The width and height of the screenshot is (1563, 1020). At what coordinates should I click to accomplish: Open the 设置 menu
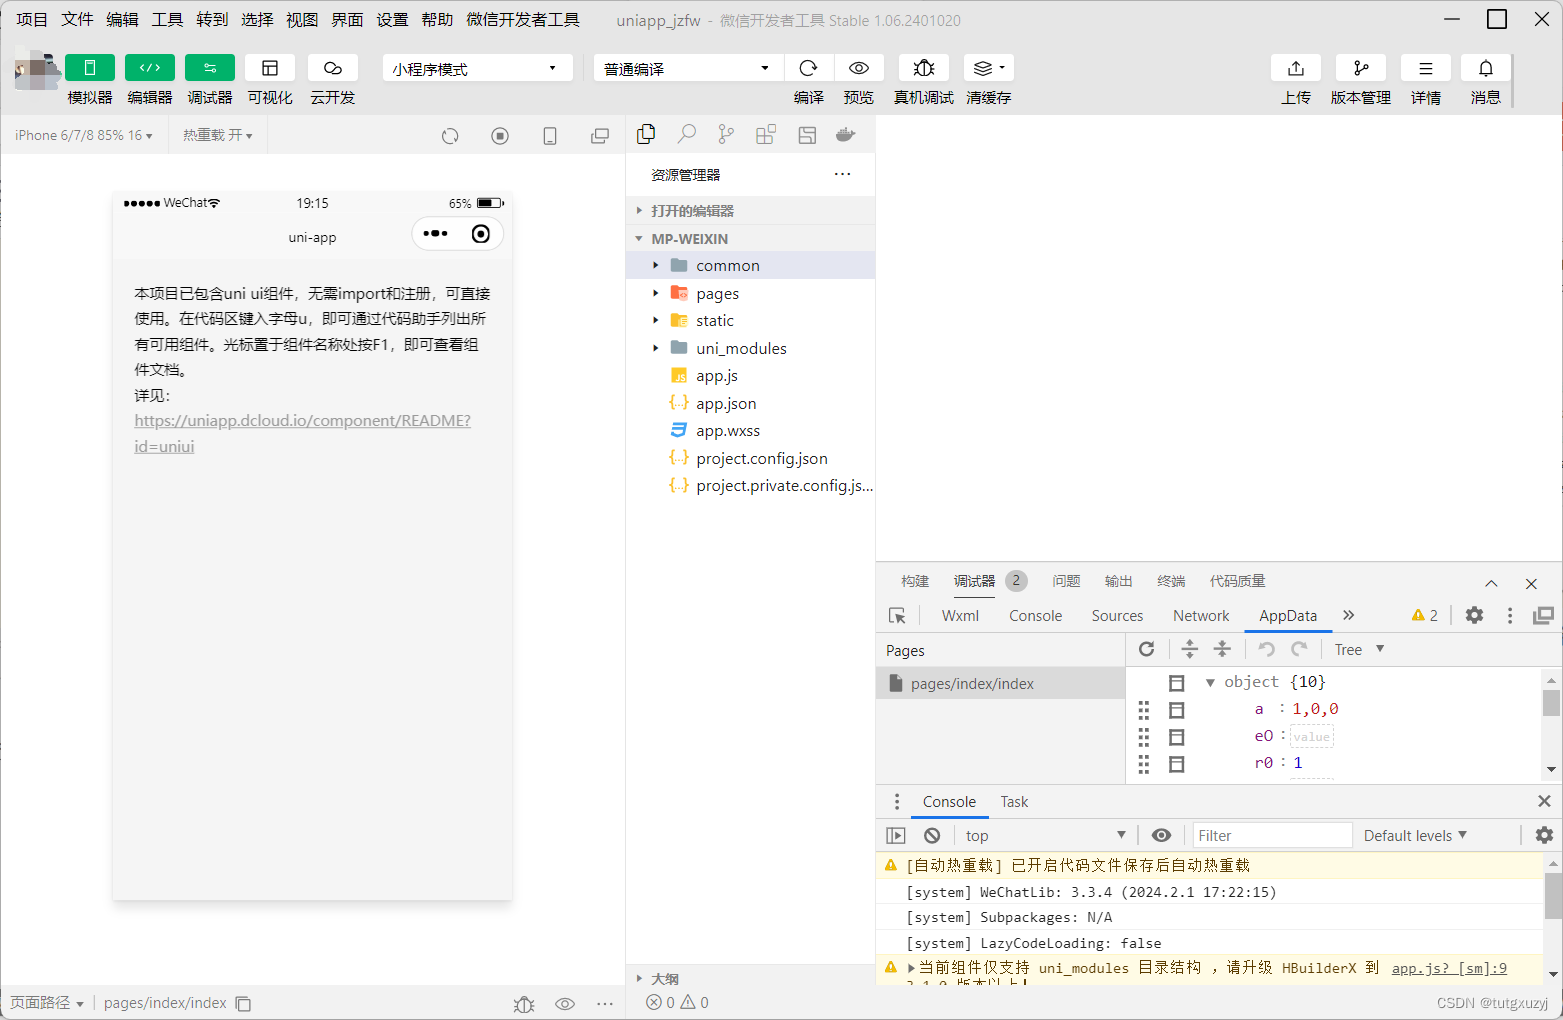(392, 19)
